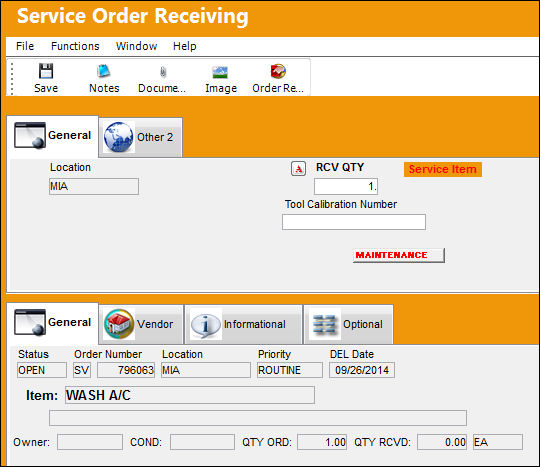Select the upper General tab
Image resolution: width=540 pixels, height=467 pixels.
[x=53, y=136]
